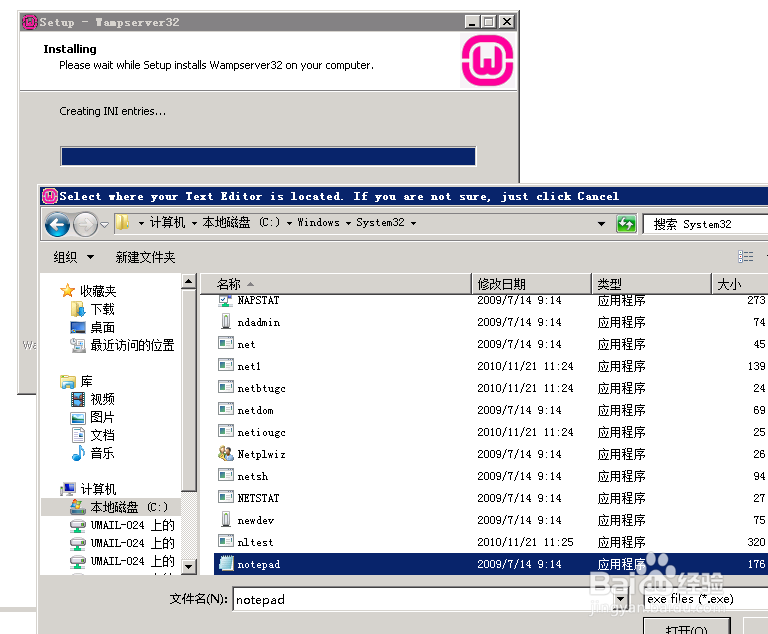This screenshot has height=634, width=768.
Task: Open dropdown arrow after 本地磁盘 (C:) in path
Action: tap(289, 223)
